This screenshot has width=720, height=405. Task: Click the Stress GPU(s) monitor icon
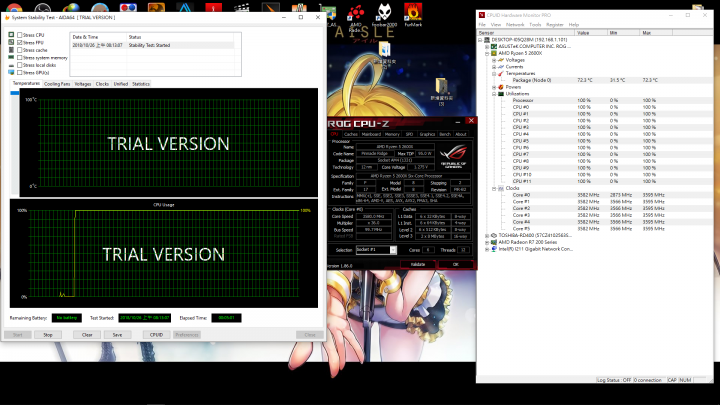(x=11, y=73)
